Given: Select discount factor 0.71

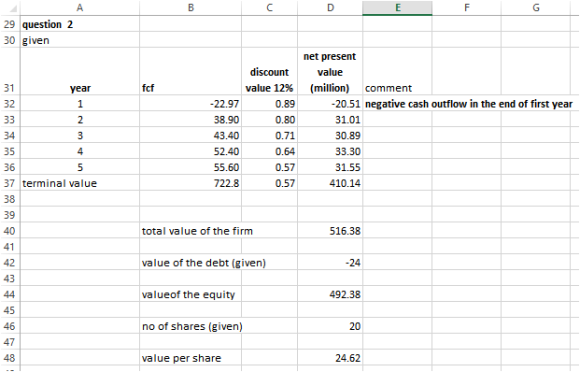Looking at the screenshot, I should tap(270, 135).
